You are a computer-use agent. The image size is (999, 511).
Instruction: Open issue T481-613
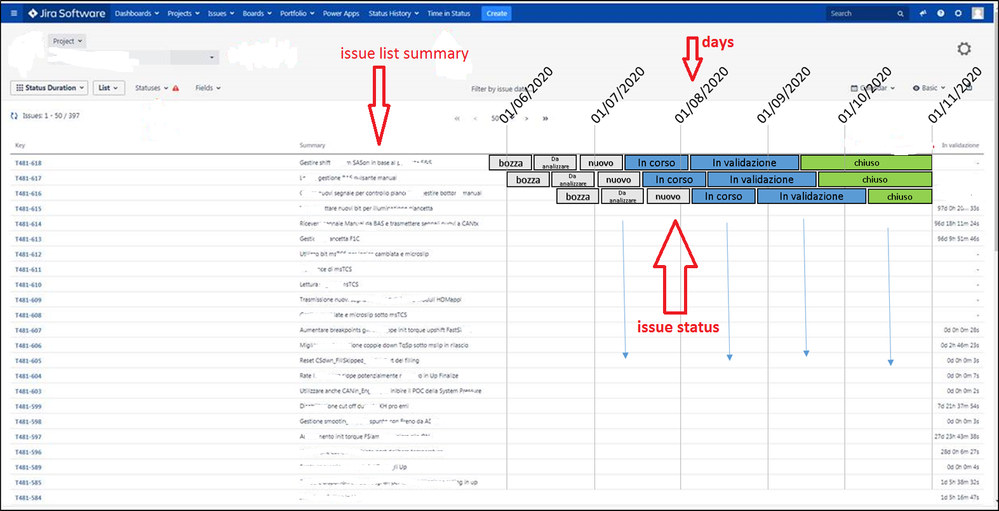tap(28, 240)
